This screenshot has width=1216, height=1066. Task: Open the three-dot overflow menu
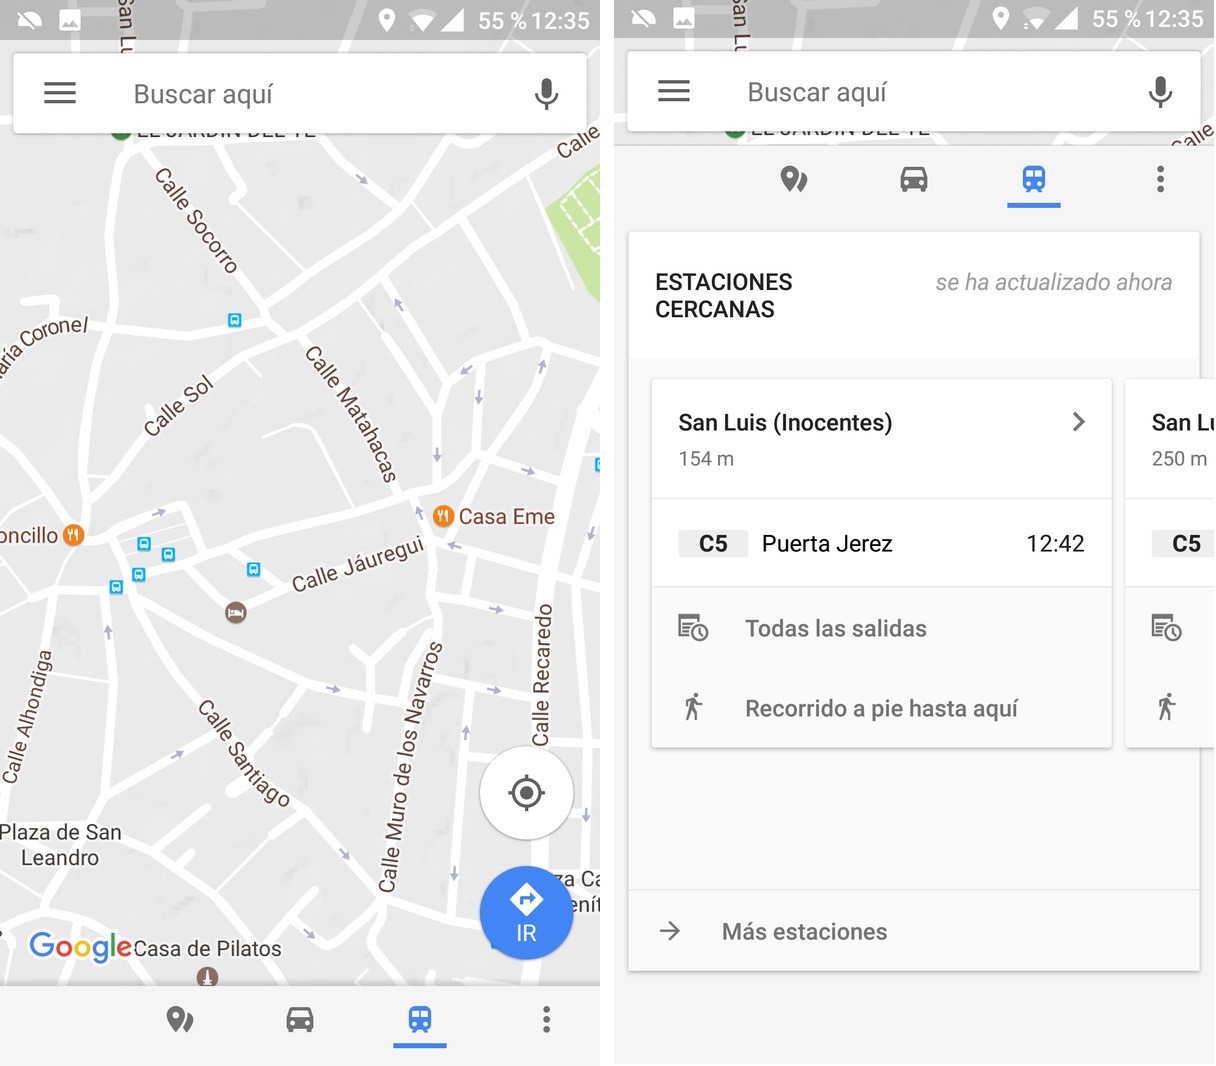pyautogui.click(x=1160, y=180)
